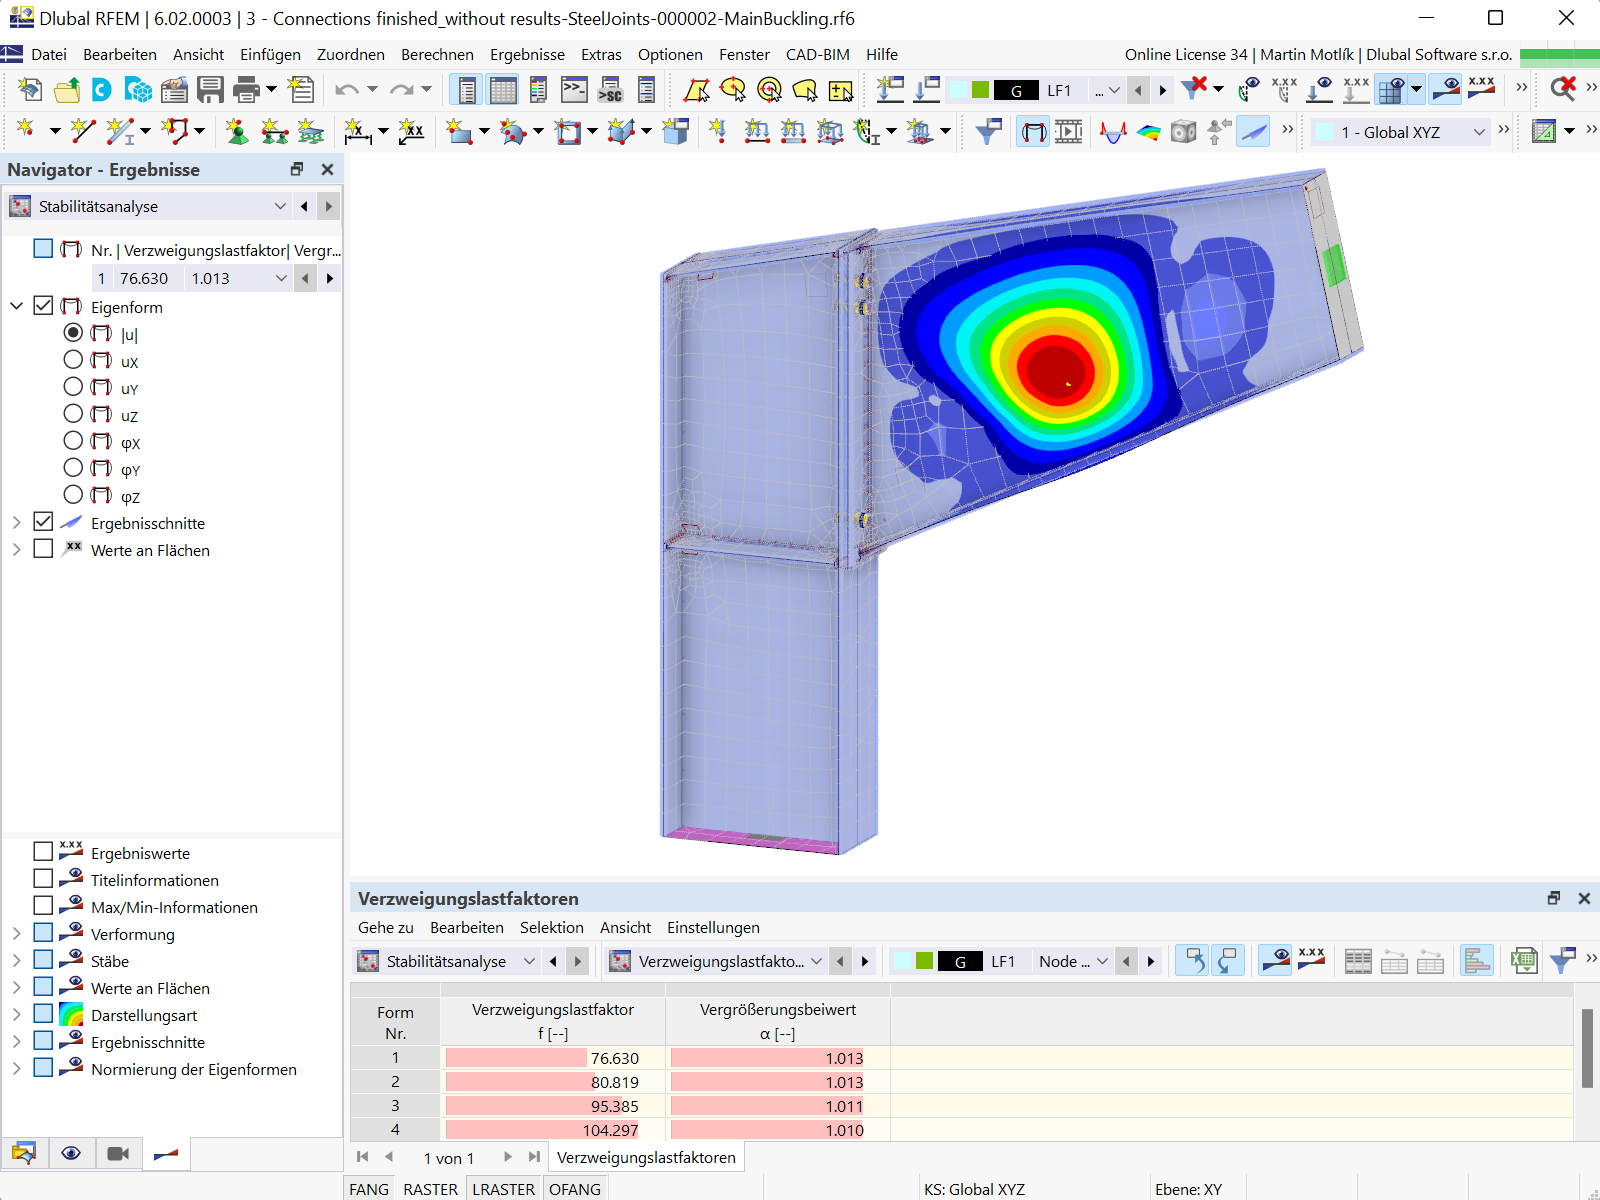Enable the Titelinformationen checkbox
Screen dimensions: 1600x1200
click(43, 878)
